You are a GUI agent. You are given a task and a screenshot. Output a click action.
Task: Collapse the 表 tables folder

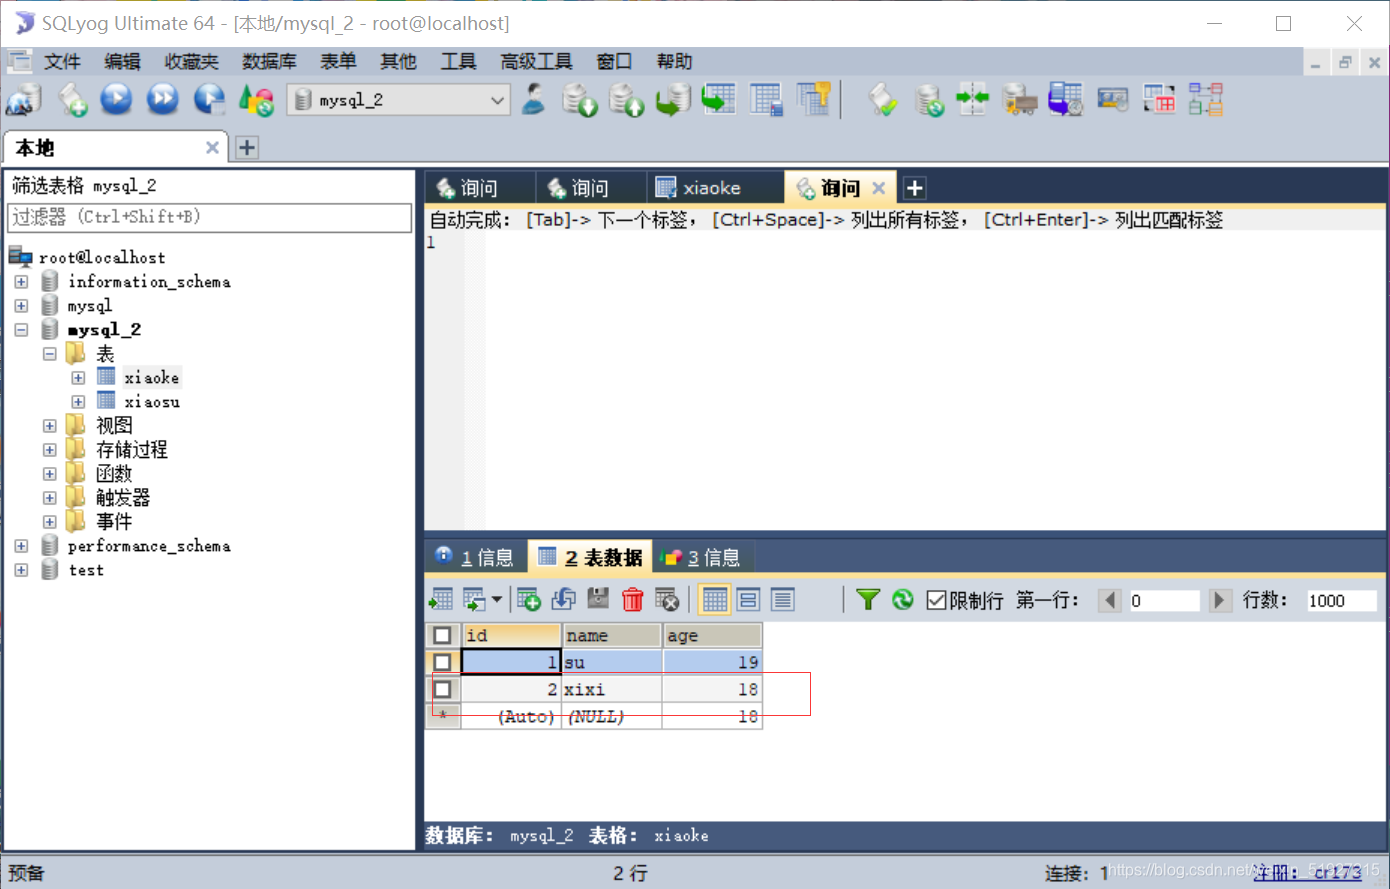pyautogui.click(x=50, y=354)
